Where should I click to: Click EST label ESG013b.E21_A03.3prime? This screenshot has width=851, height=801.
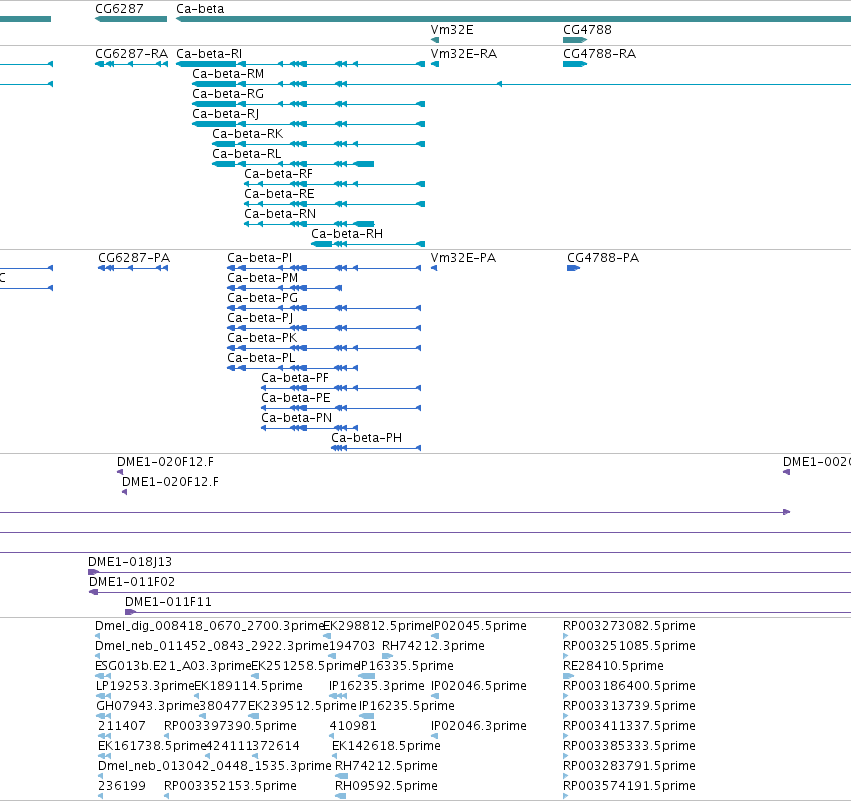(x=173, y=666)
